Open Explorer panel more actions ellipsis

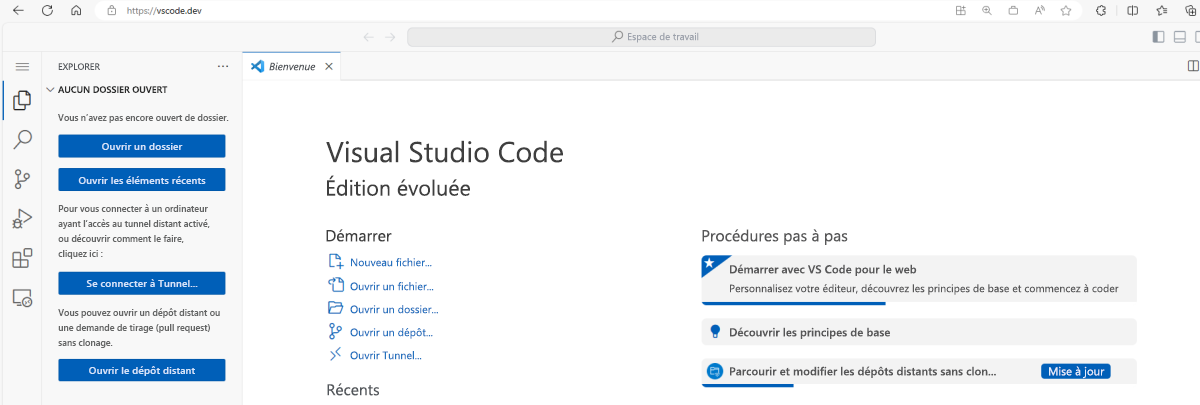(x=223, y=66)
